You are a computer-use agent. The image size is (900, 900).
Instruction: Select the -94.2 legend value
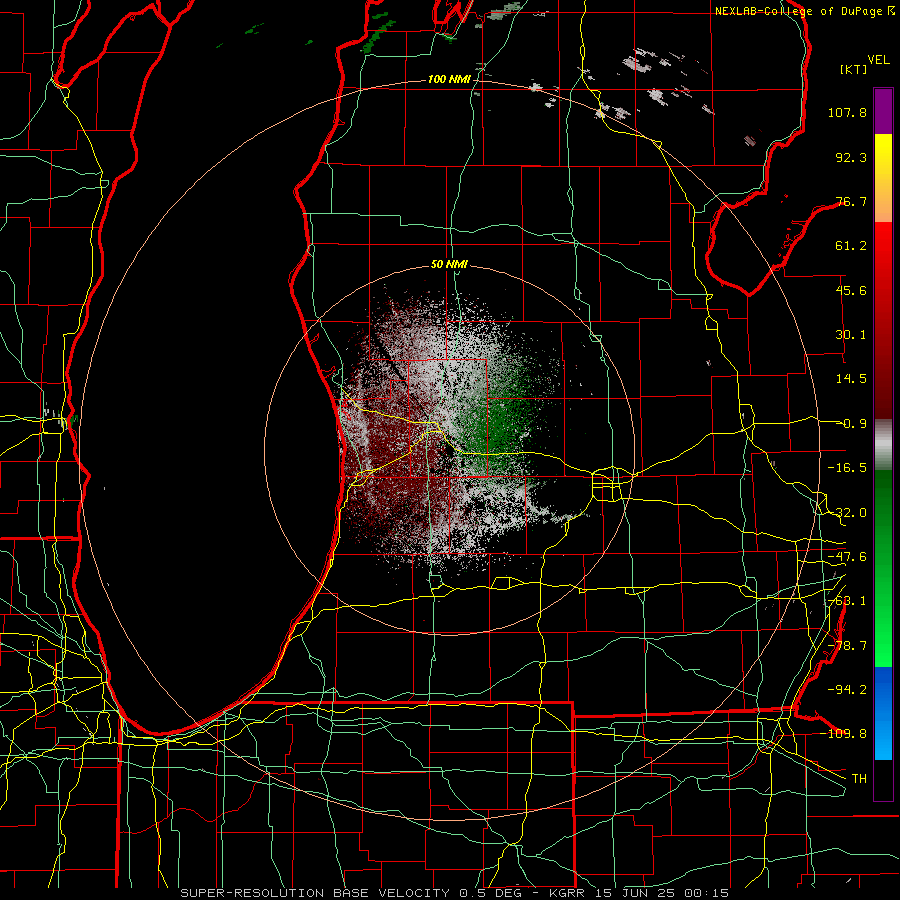847,689
